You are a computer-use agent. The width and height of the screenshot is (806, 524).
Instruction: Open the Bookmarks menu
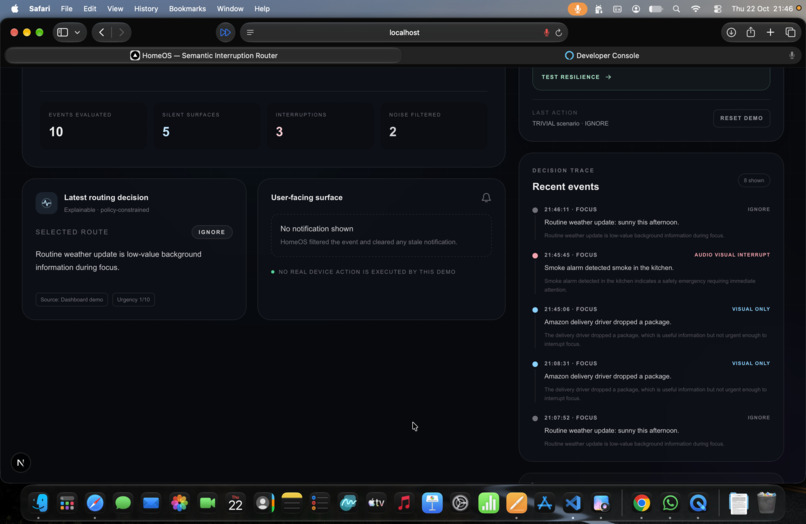click(187, 9)
